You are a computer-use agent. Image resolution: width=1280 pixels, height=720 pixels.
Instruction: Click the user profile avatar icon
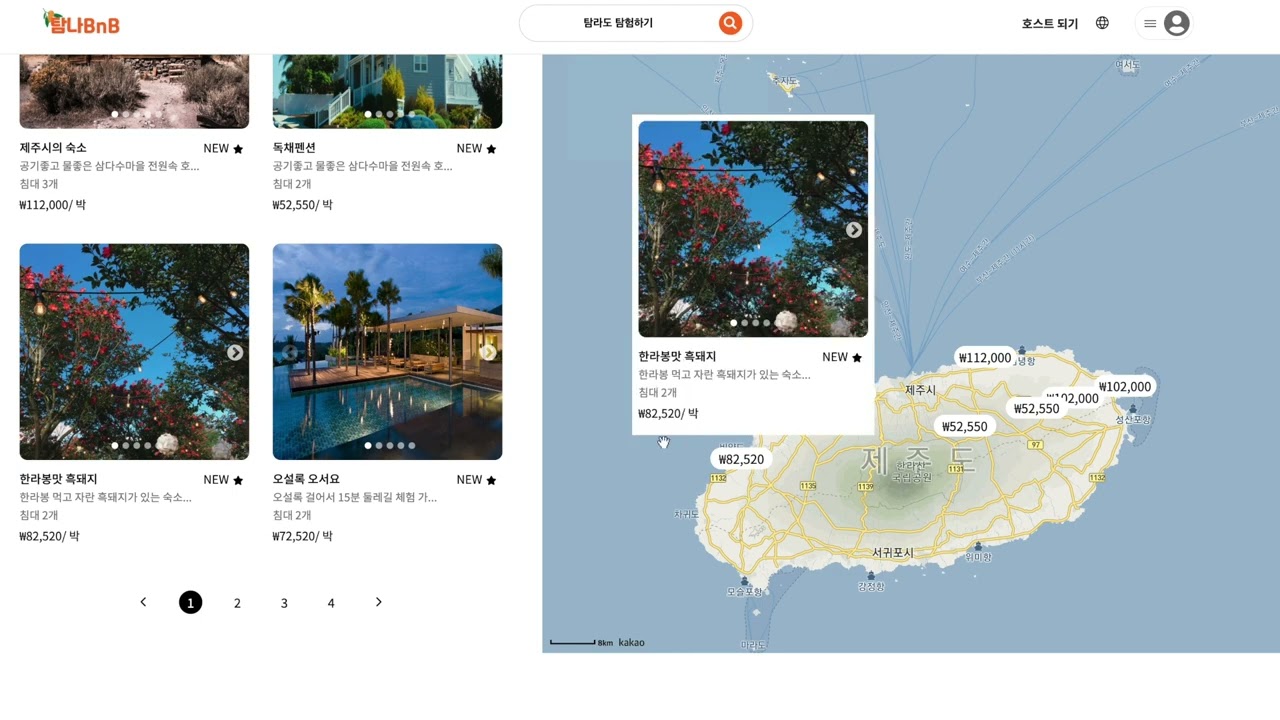tap(1177, 23)
